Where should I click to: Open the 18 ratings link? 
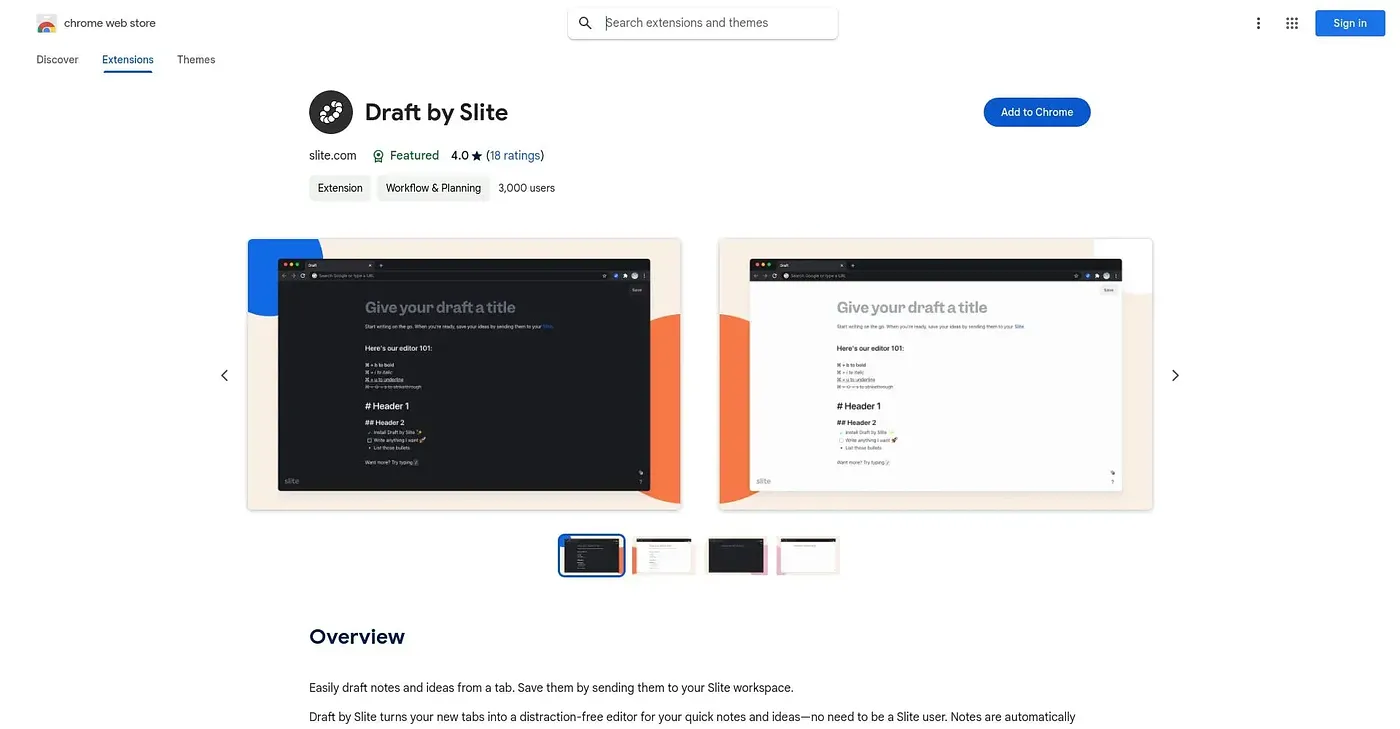(x=515, y=156)
